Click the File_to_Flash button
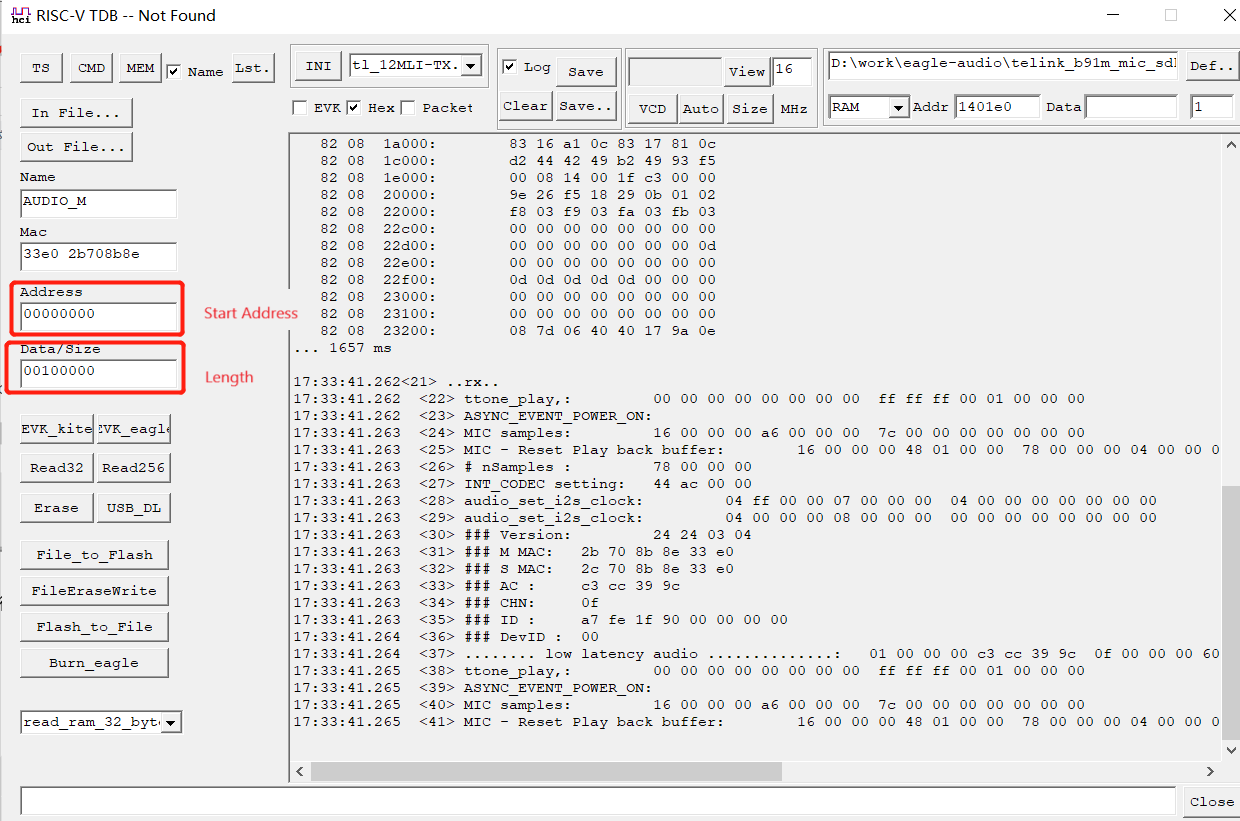The height and width of the screenshot is (821, 1240). pyautogui.click(x=94, y=554)
